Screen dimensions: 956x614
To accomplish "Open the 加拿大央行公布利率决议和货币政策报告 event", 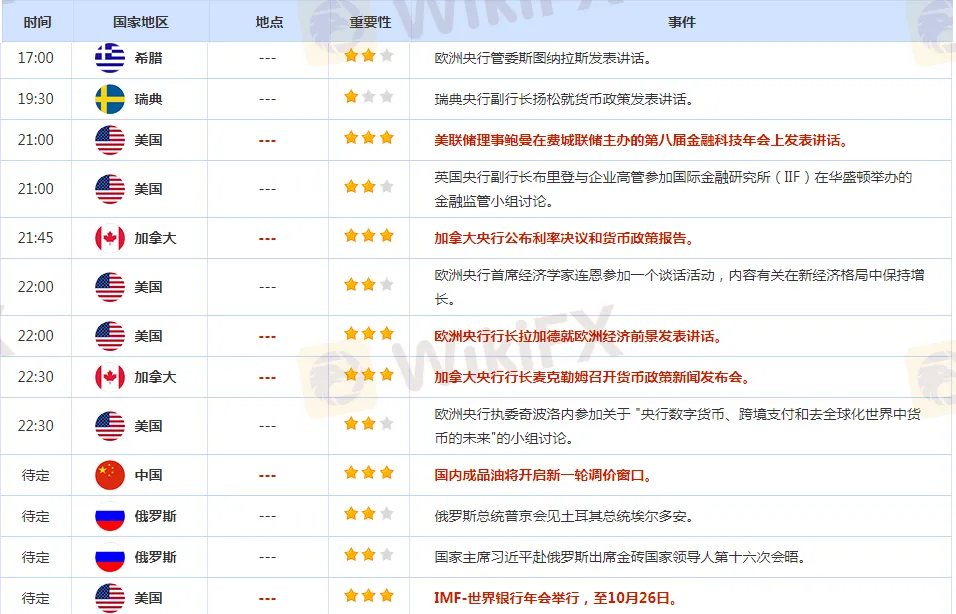I will click(564, 239).
